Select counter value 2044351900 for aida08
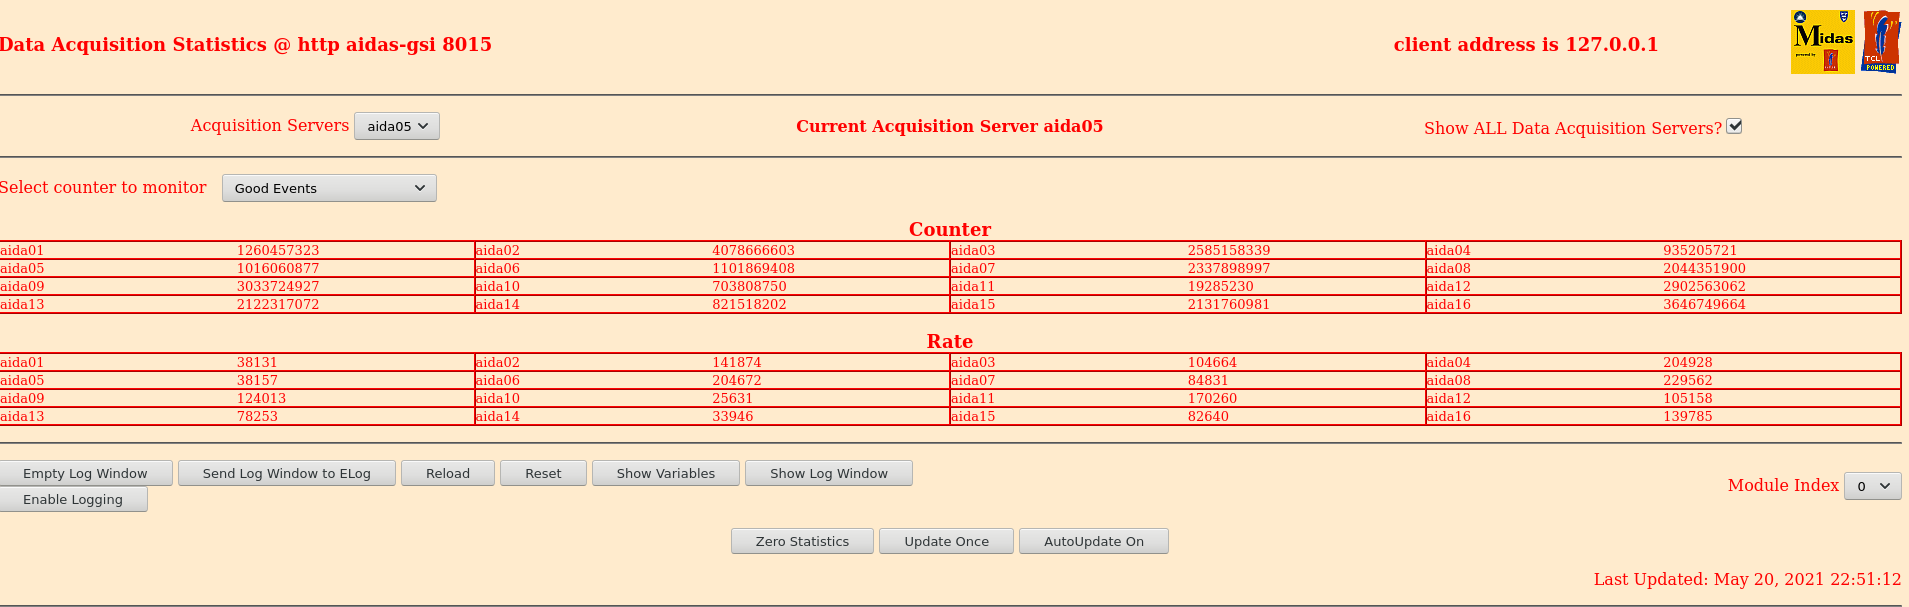1909x607 pixels. [1704, 268]
